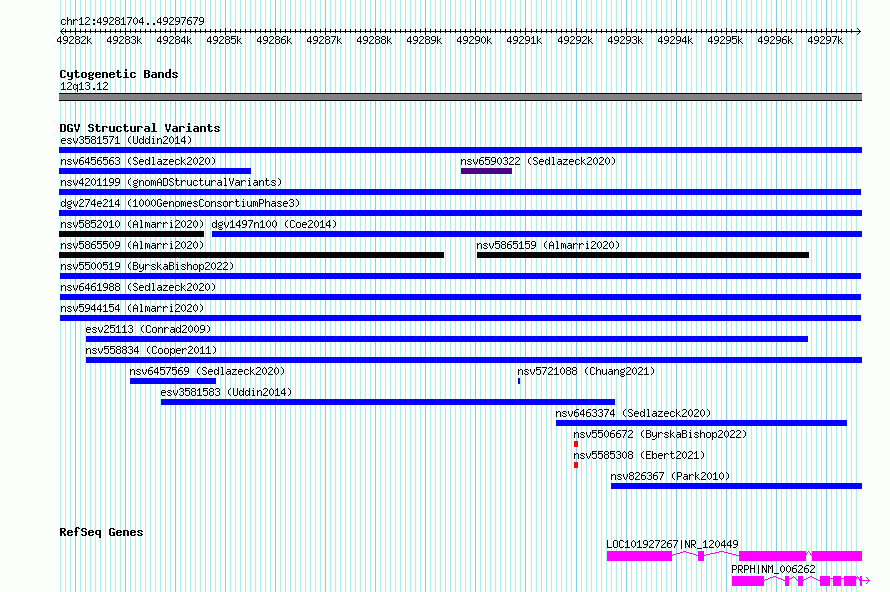This screenshot has width=890, height=592.
Task: Click the purple nsv6590322 variant bar
Action: [x=486, y=171]
